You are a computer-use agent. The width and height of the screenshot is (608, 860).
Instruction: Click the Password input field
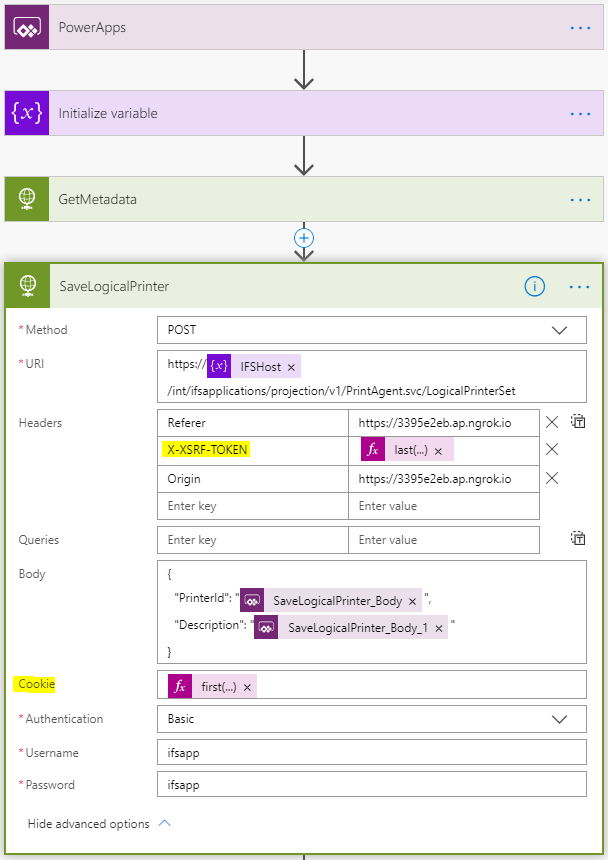tap(371, 785)
